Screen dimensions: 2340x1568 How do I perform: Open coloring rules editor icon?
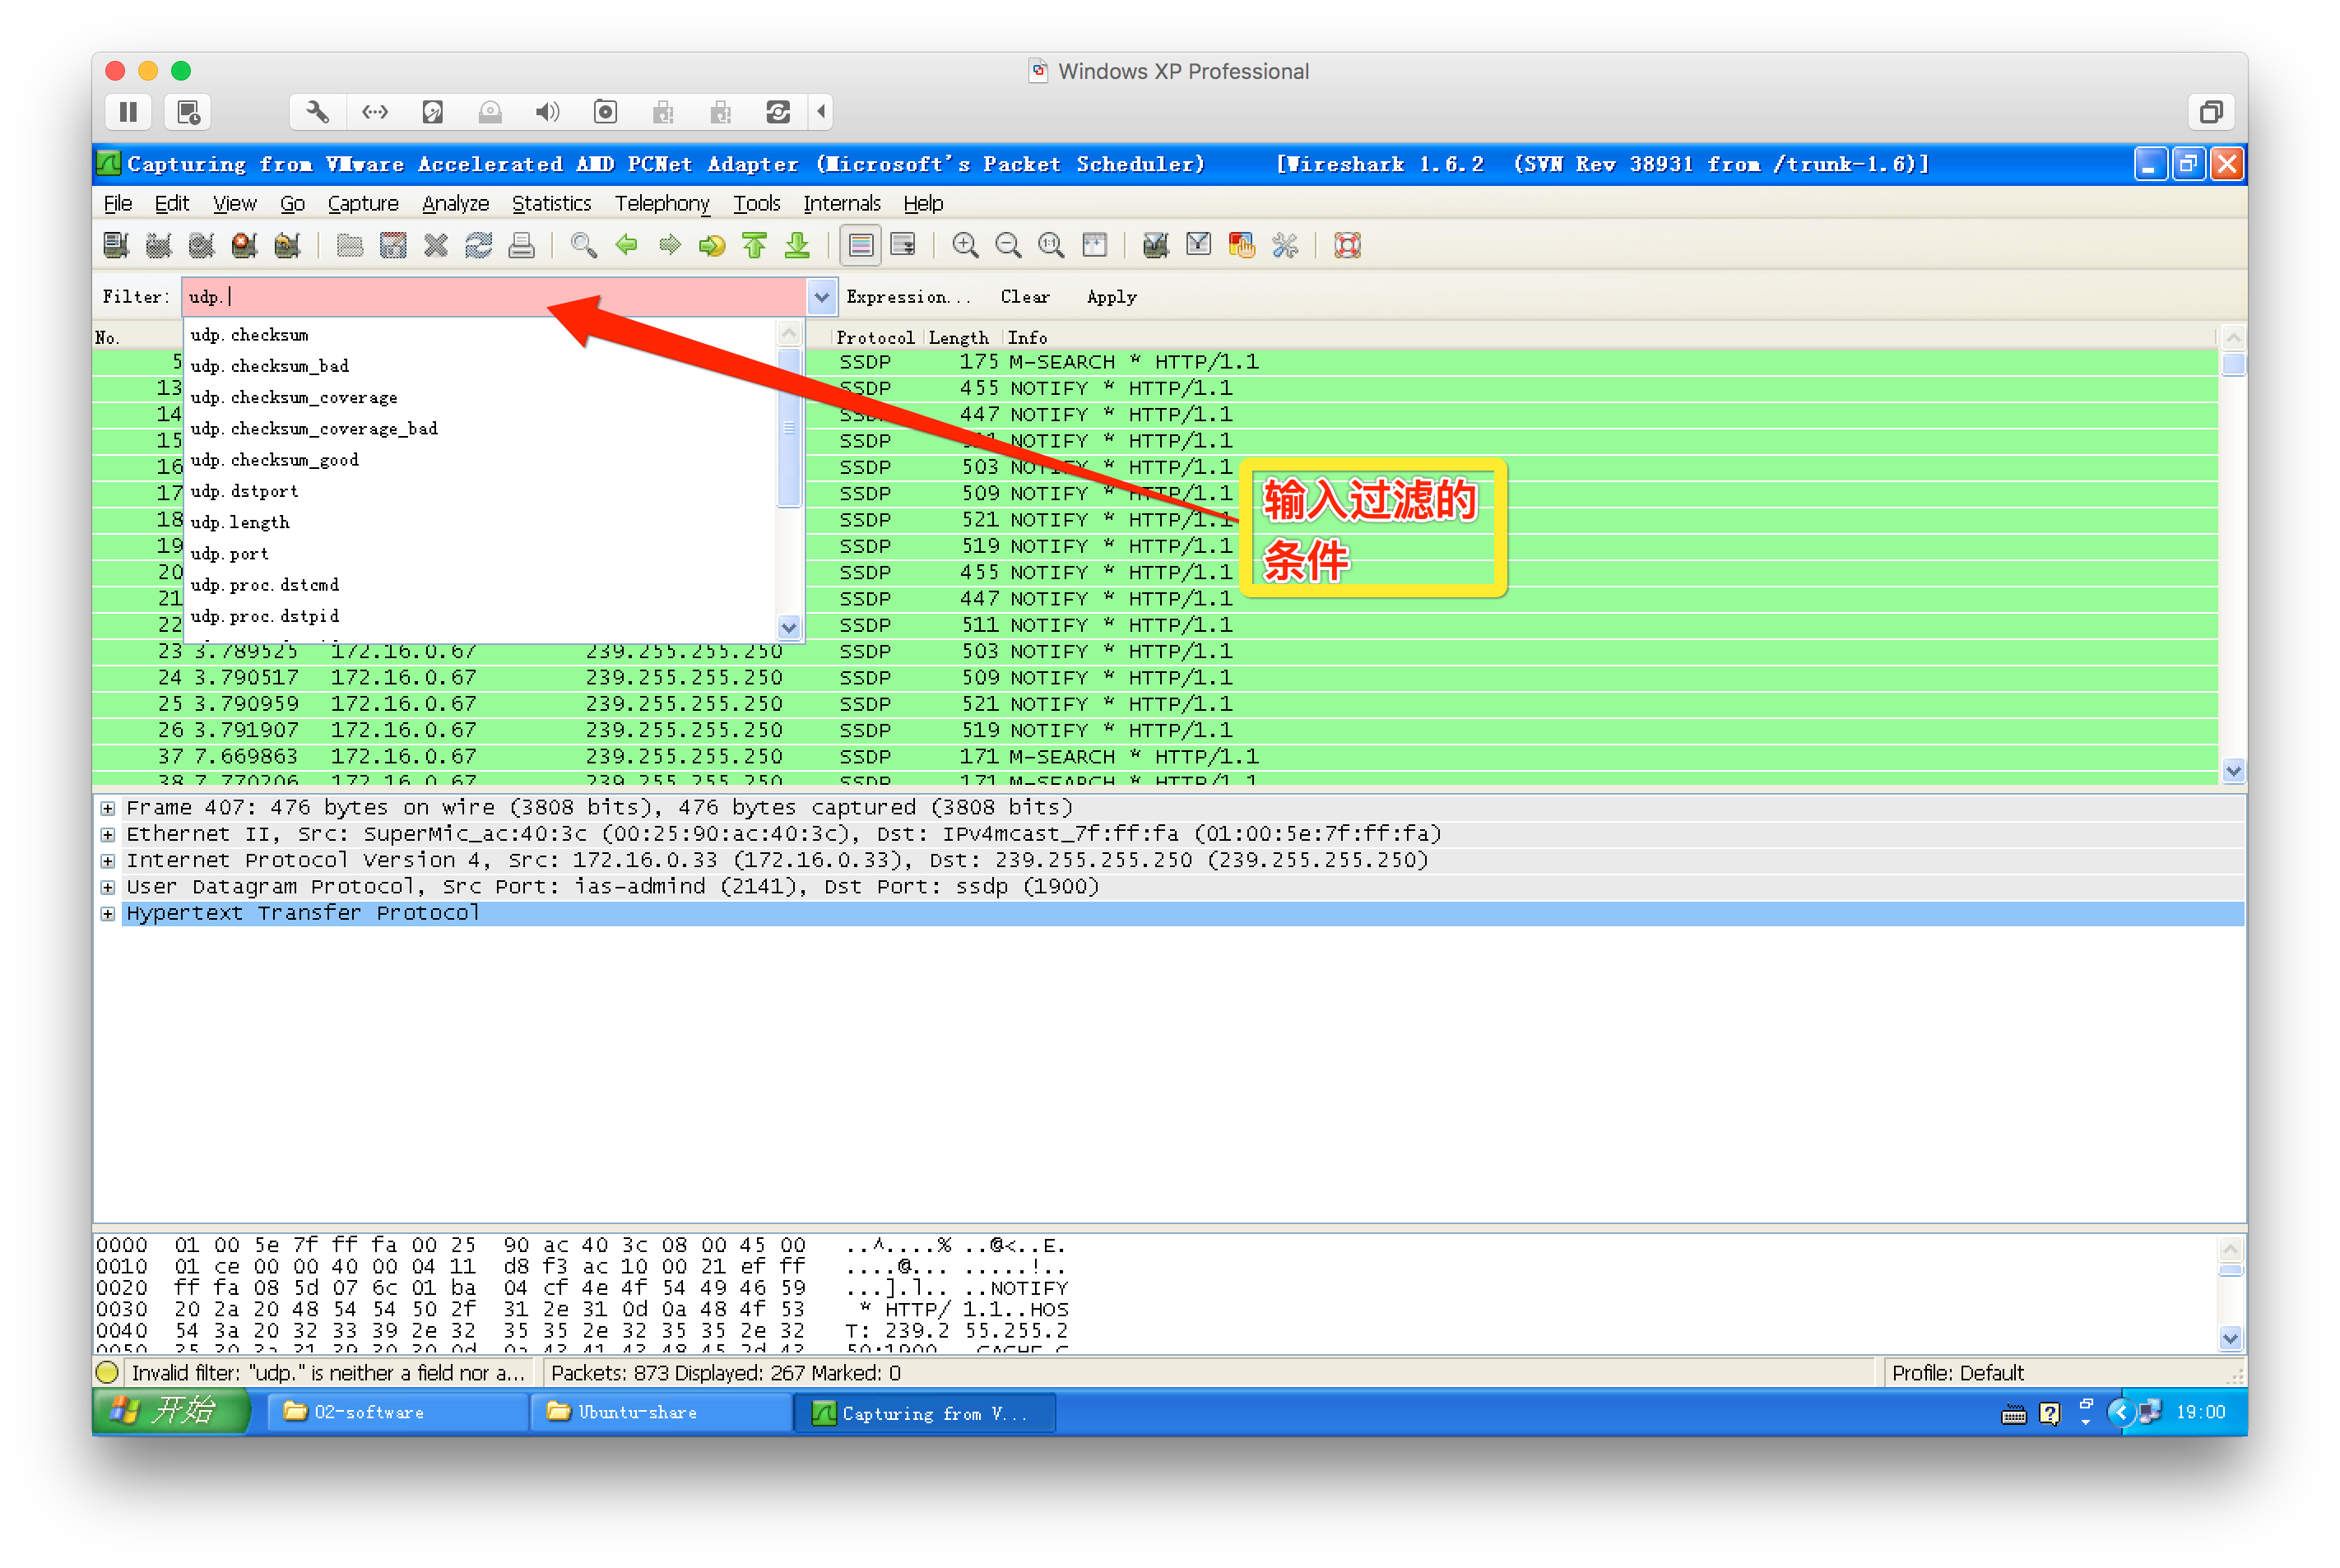(1242, 245)
